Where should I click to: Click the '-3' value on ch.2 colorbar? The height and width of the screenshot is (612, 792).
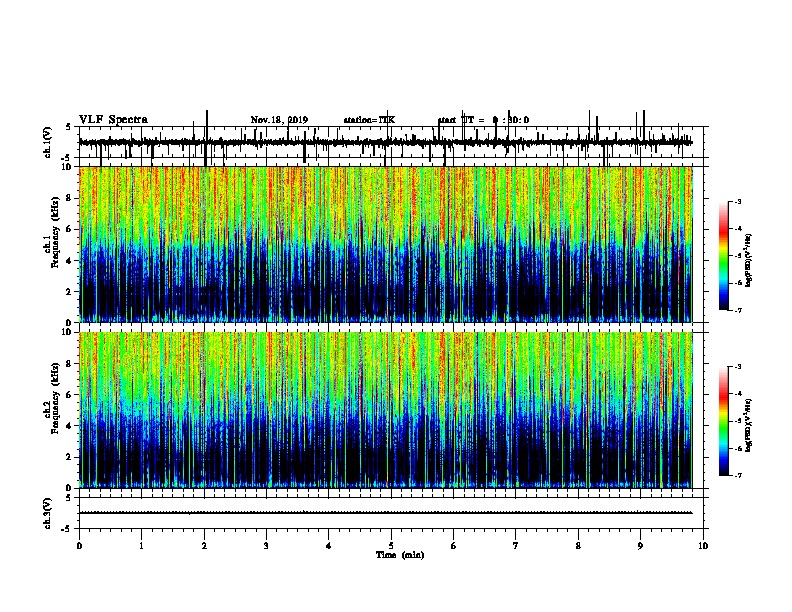(x=737, y=367)
